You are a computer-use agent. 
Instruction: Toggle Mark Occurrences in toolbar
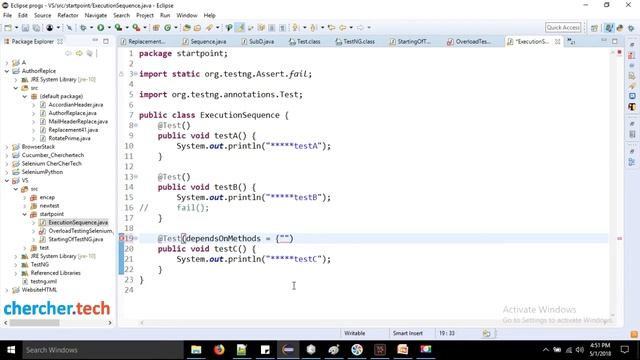point(240,28)
